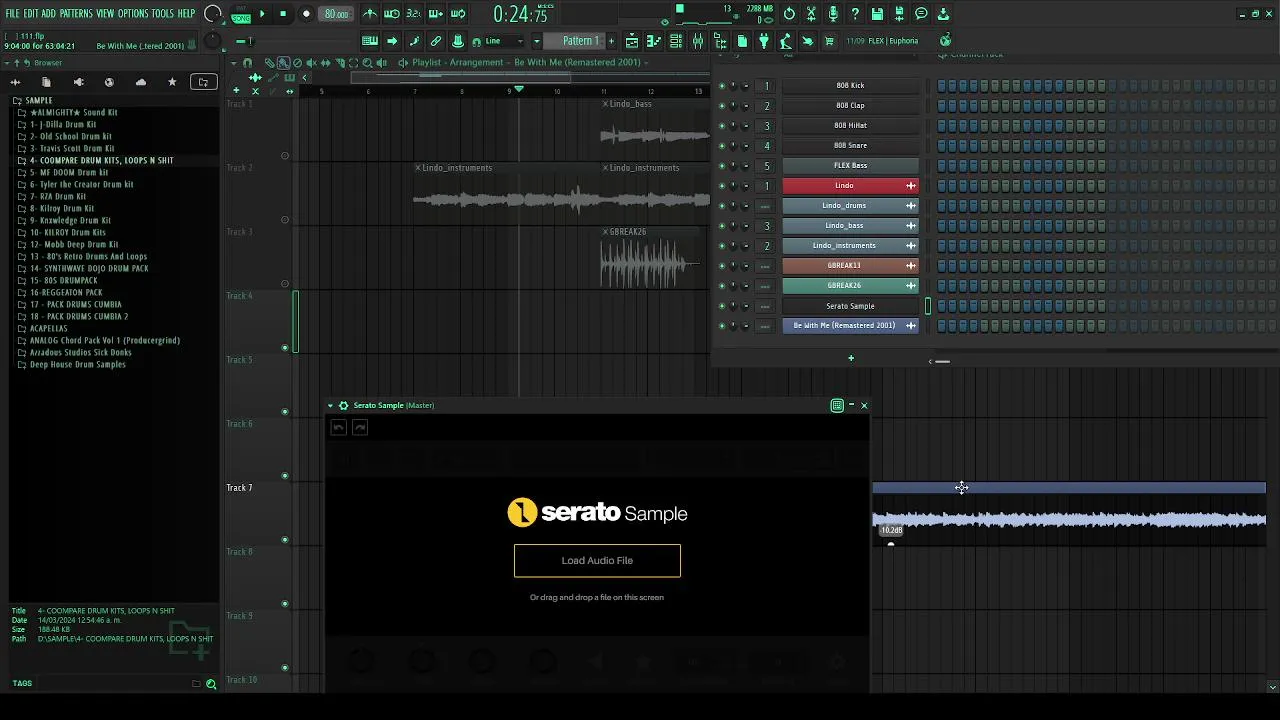1280x720 pixels.
Task: Click the channel rack horizontal scroll handle
Action: pyautogui.click(x=941, y=361)
